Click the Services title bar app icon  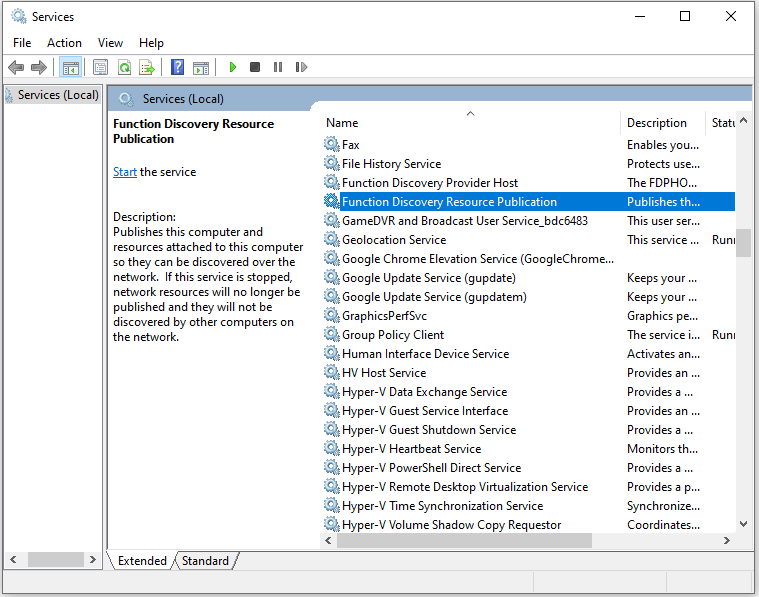(x=19, y=16)
